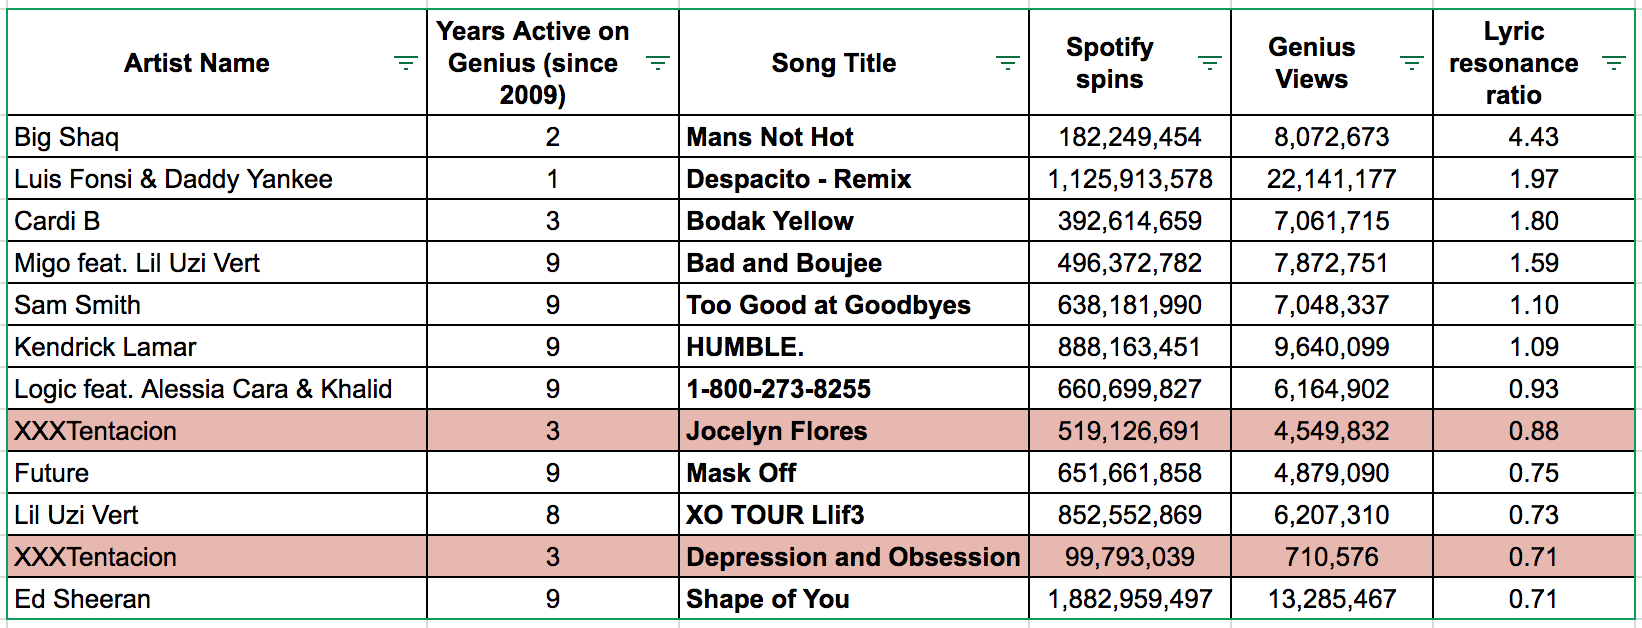
Task: Select the Big Shaq artist cell
Action: (x=217, y=136)
